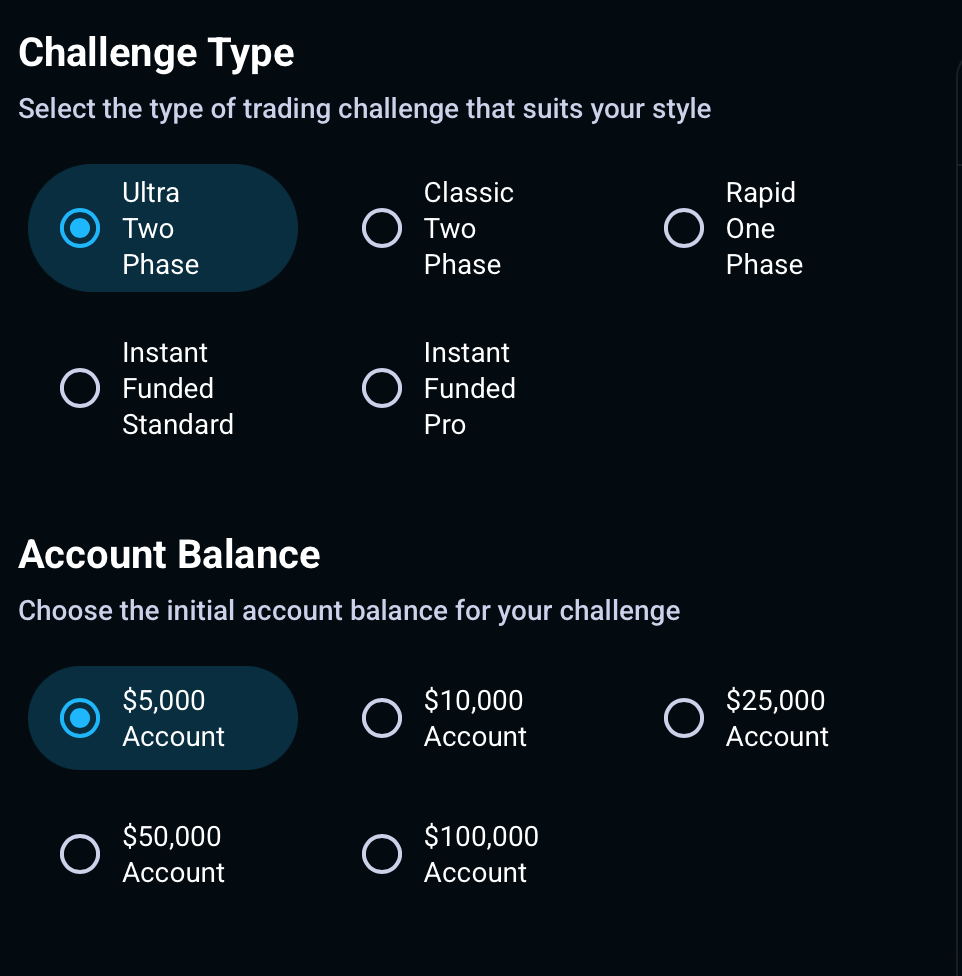Pick the Rapid One Phase radio circle

(x=683, y=229)
